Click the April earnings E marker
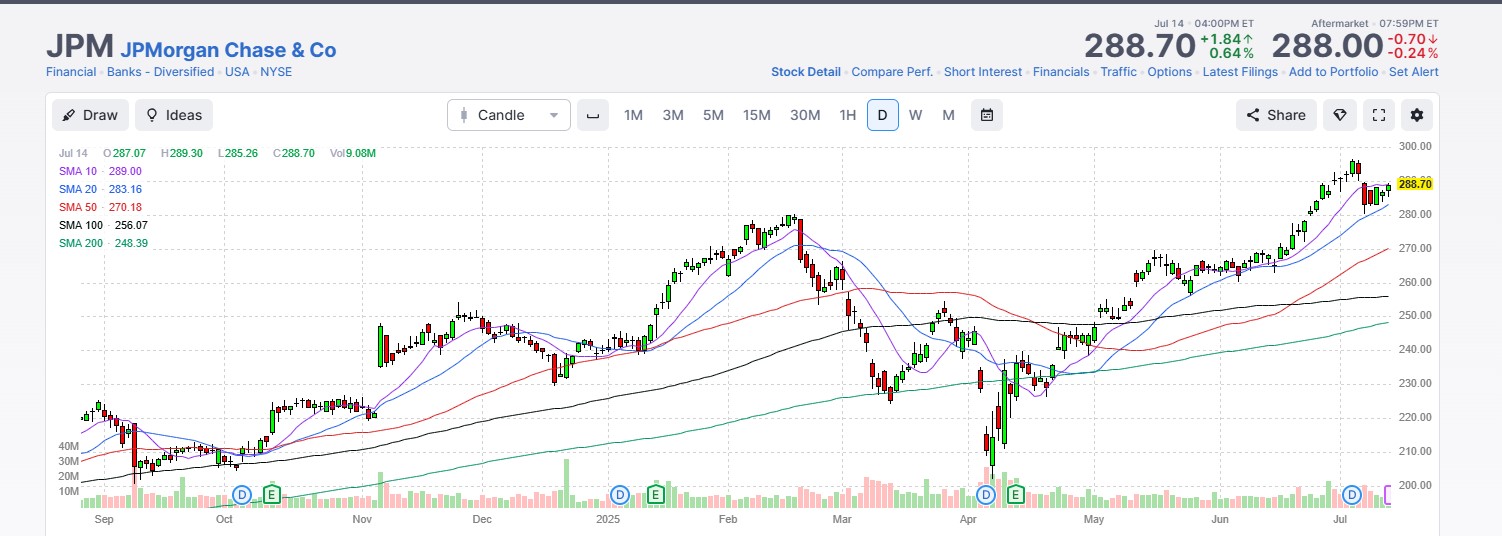 (x=1015, y=494)
